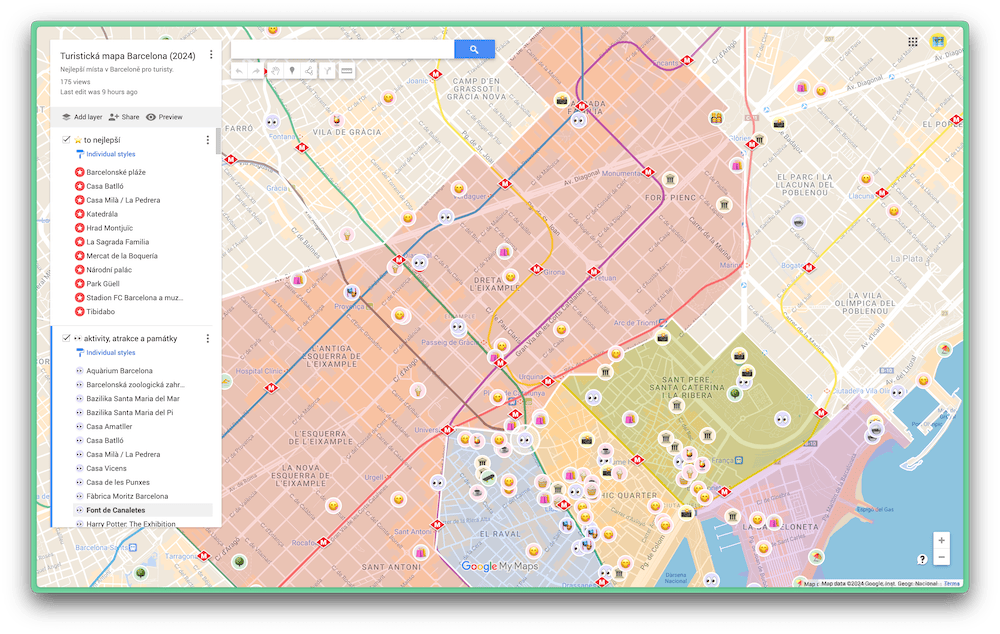1000x634 pixels.
Task: Click the Share button label
Action: coord(130,117)
